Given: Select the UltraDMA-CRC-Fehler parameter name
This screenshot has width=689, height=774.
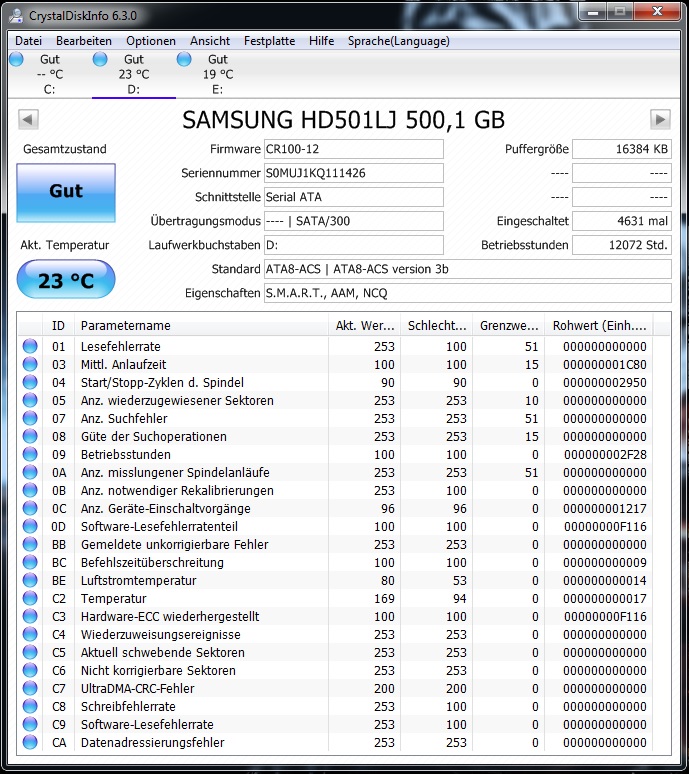Looking at the screenshot, I should pos(138,689).
